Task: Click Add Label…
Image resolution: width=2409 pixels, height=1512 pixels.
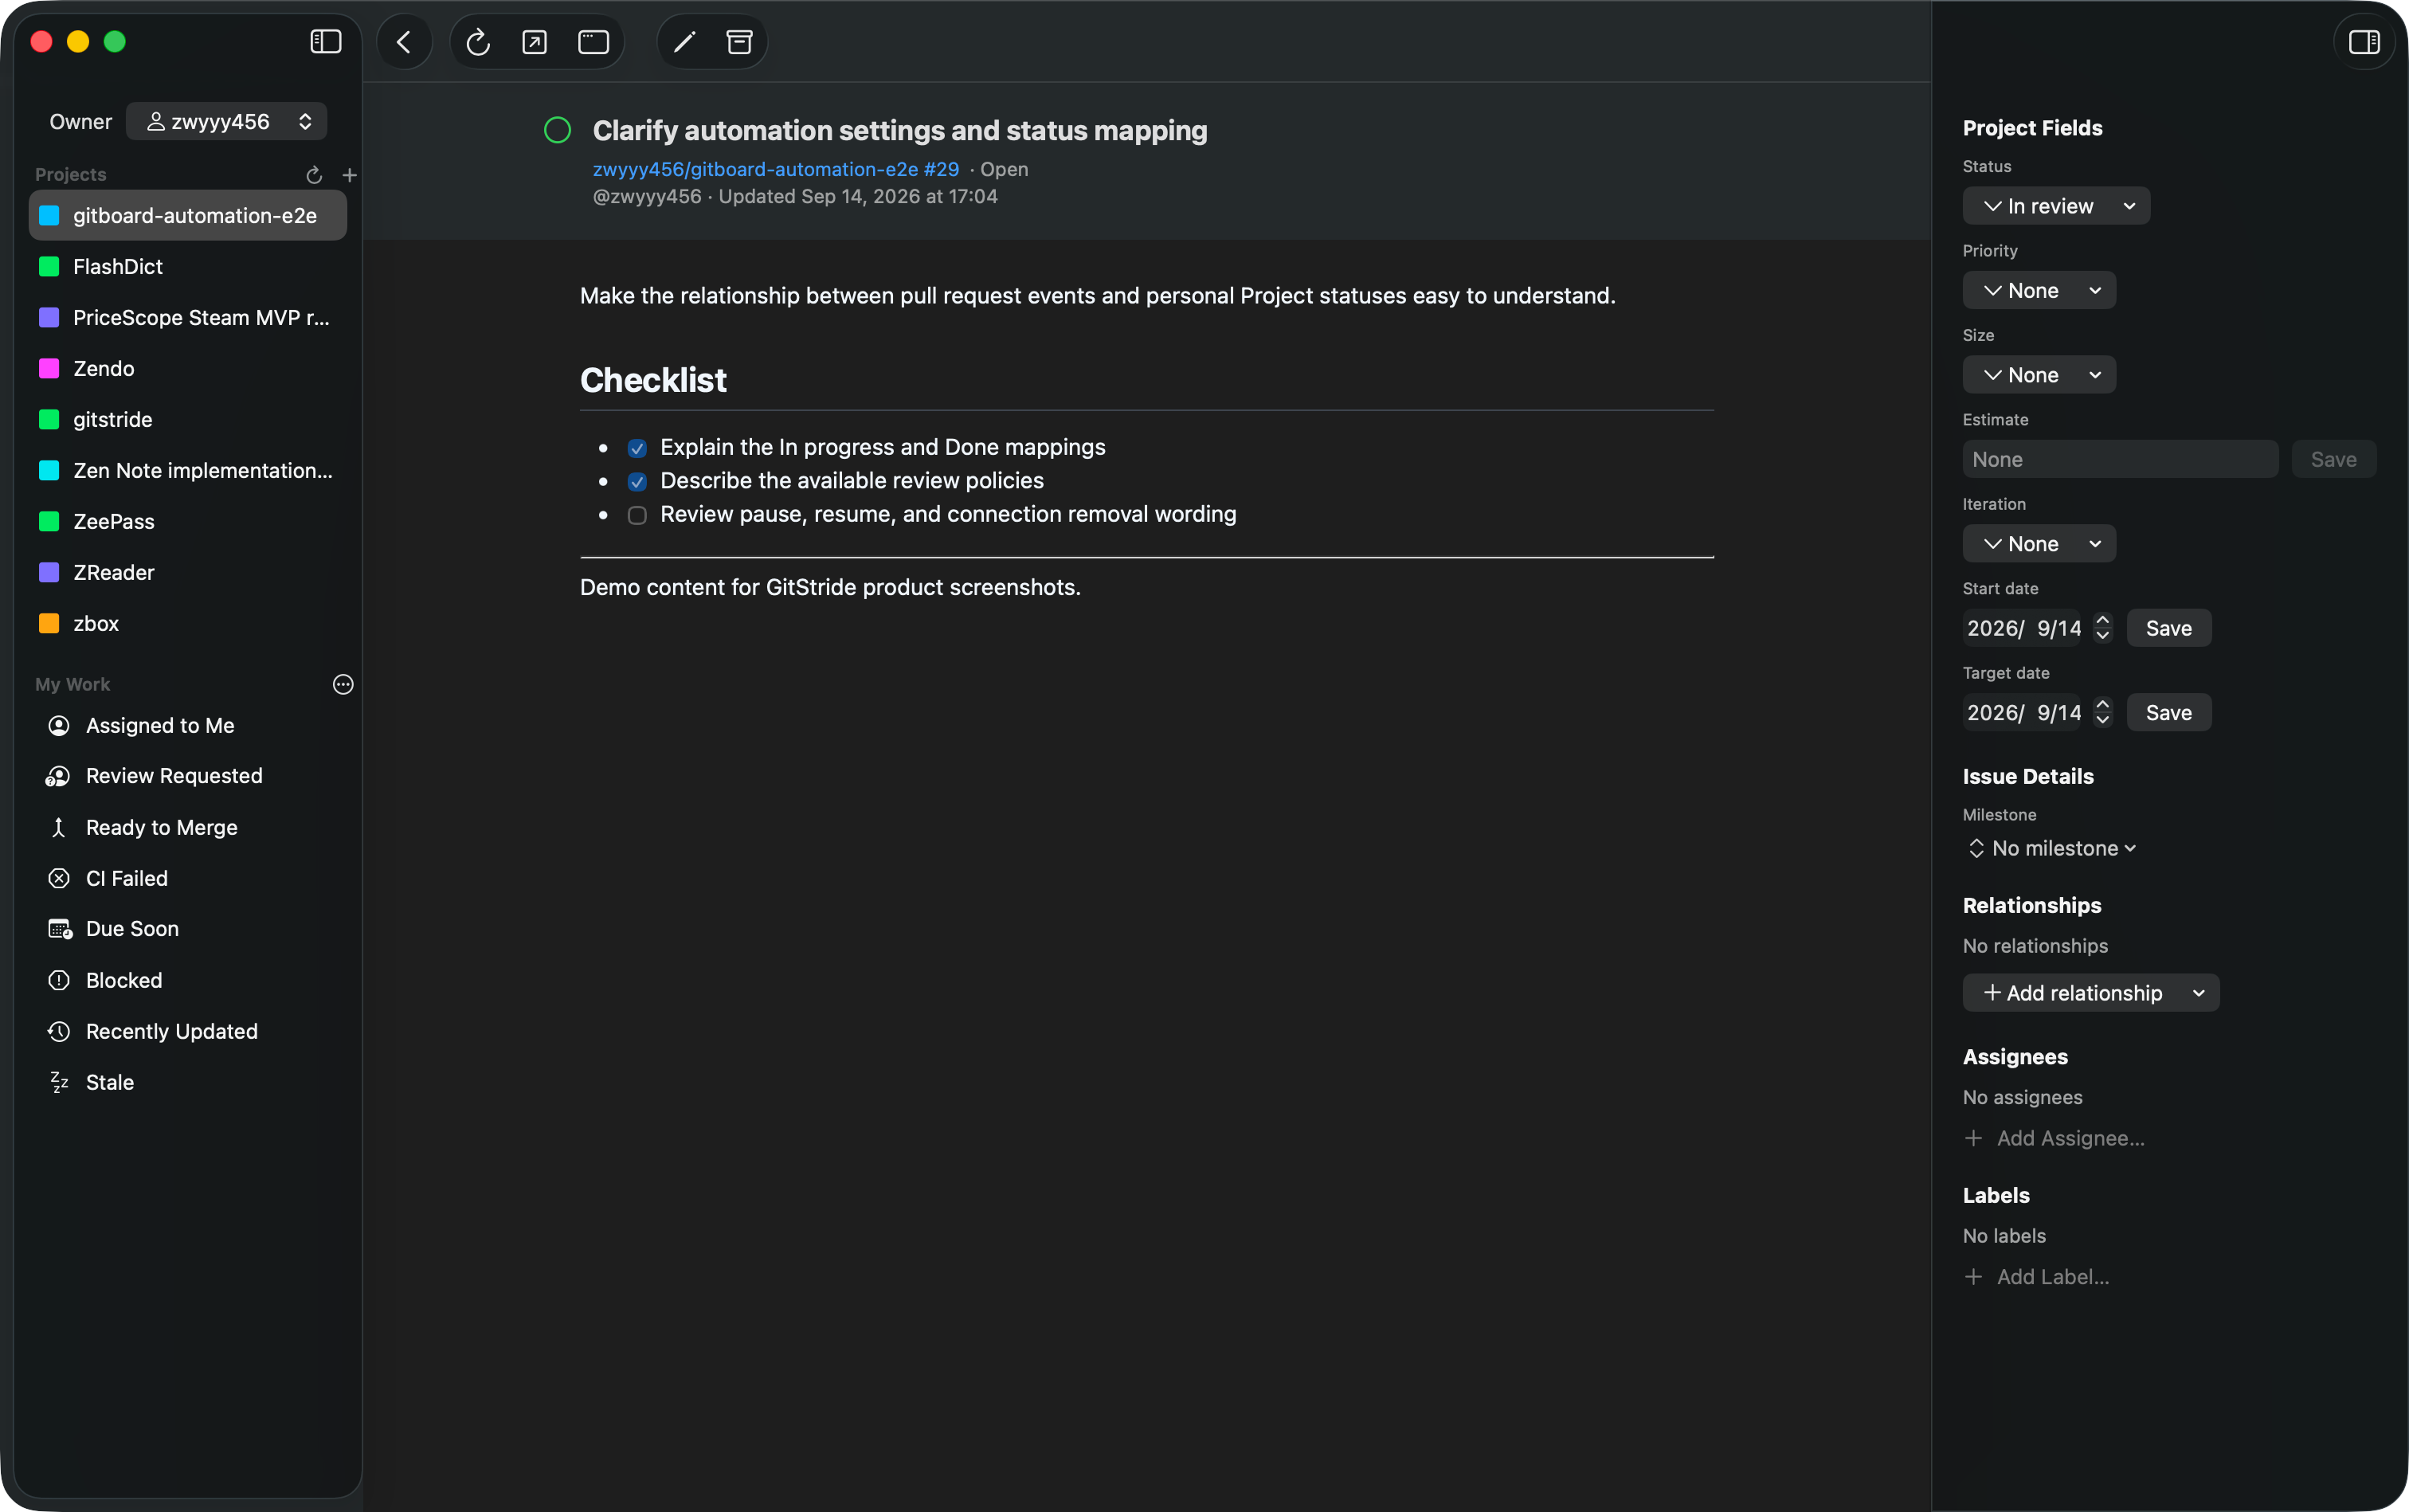Action: coord(2037,1277)
